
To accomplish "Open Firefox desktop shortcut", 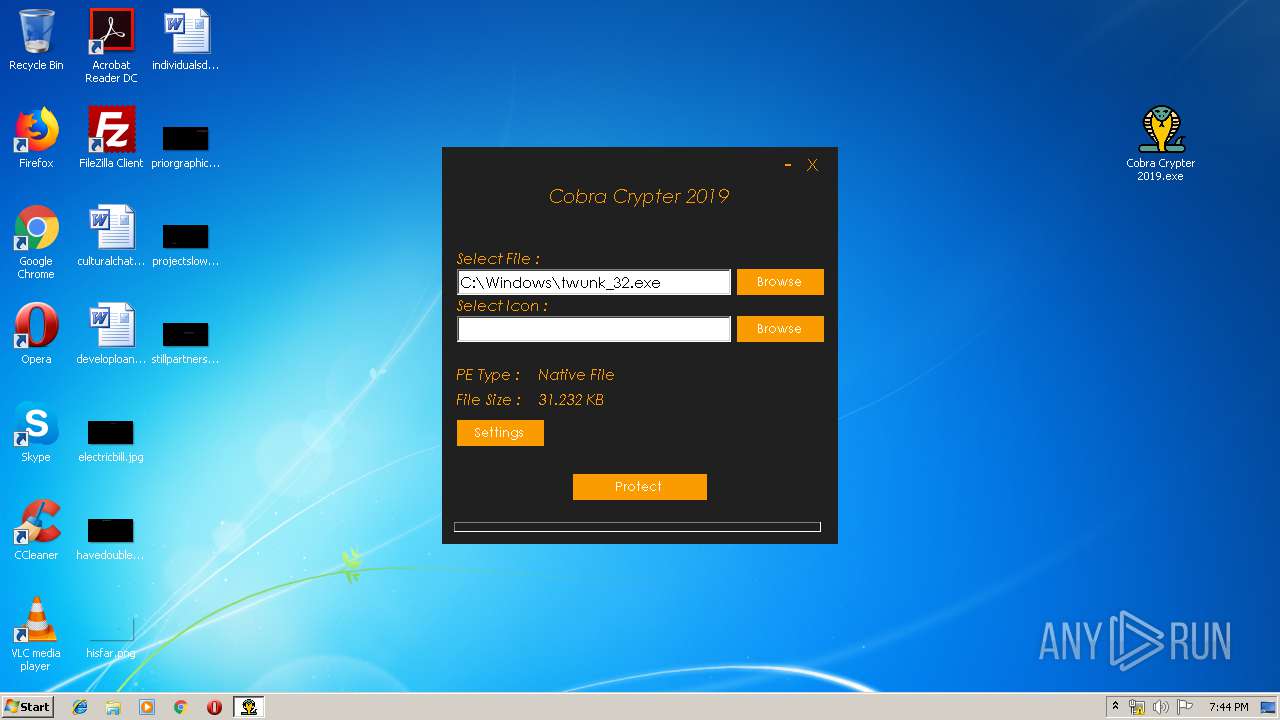I will click(36, 138).
